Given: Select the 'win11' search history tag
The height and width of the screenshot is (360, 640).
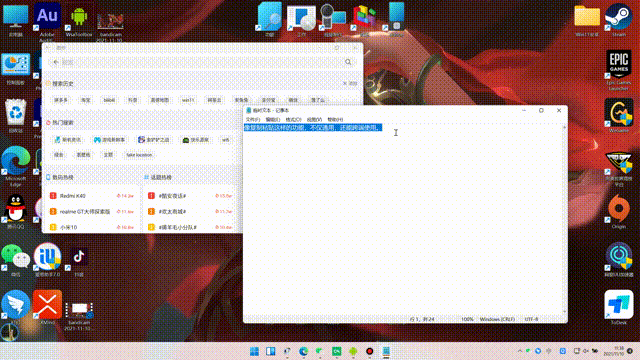Looking at the screenshot, I should pyautogui.click(x=188, y=100).
